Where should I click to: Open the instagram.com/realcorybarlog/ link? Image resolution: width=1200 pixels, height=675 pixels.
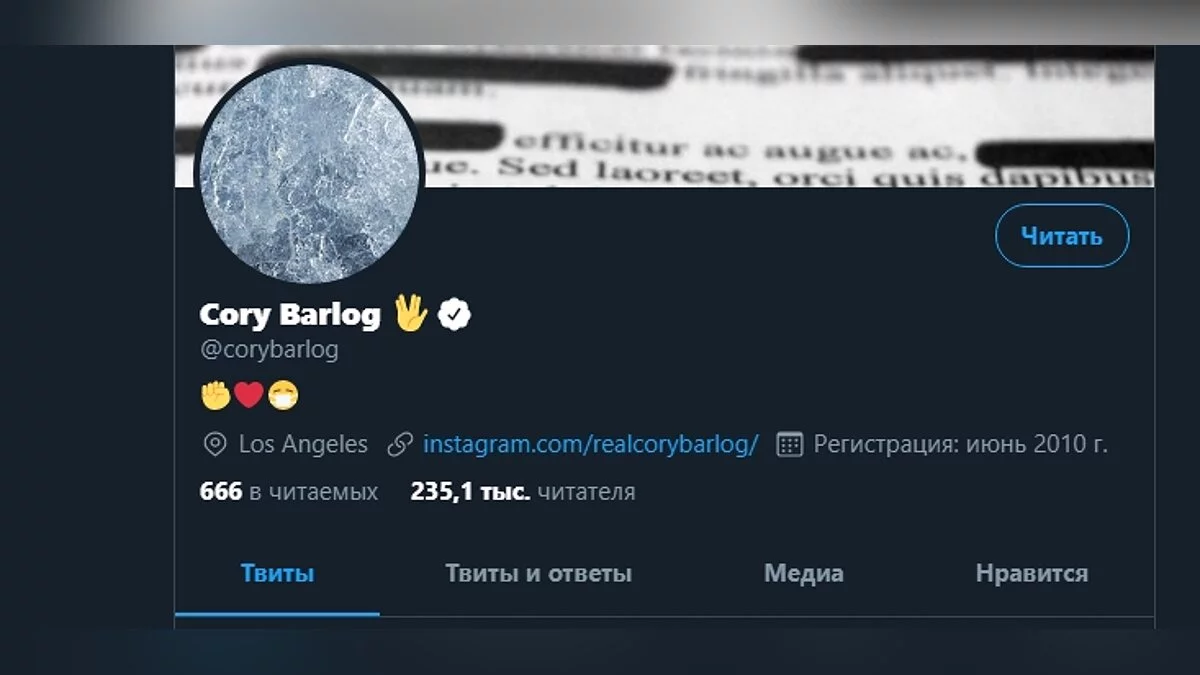(x=590, y=444)
